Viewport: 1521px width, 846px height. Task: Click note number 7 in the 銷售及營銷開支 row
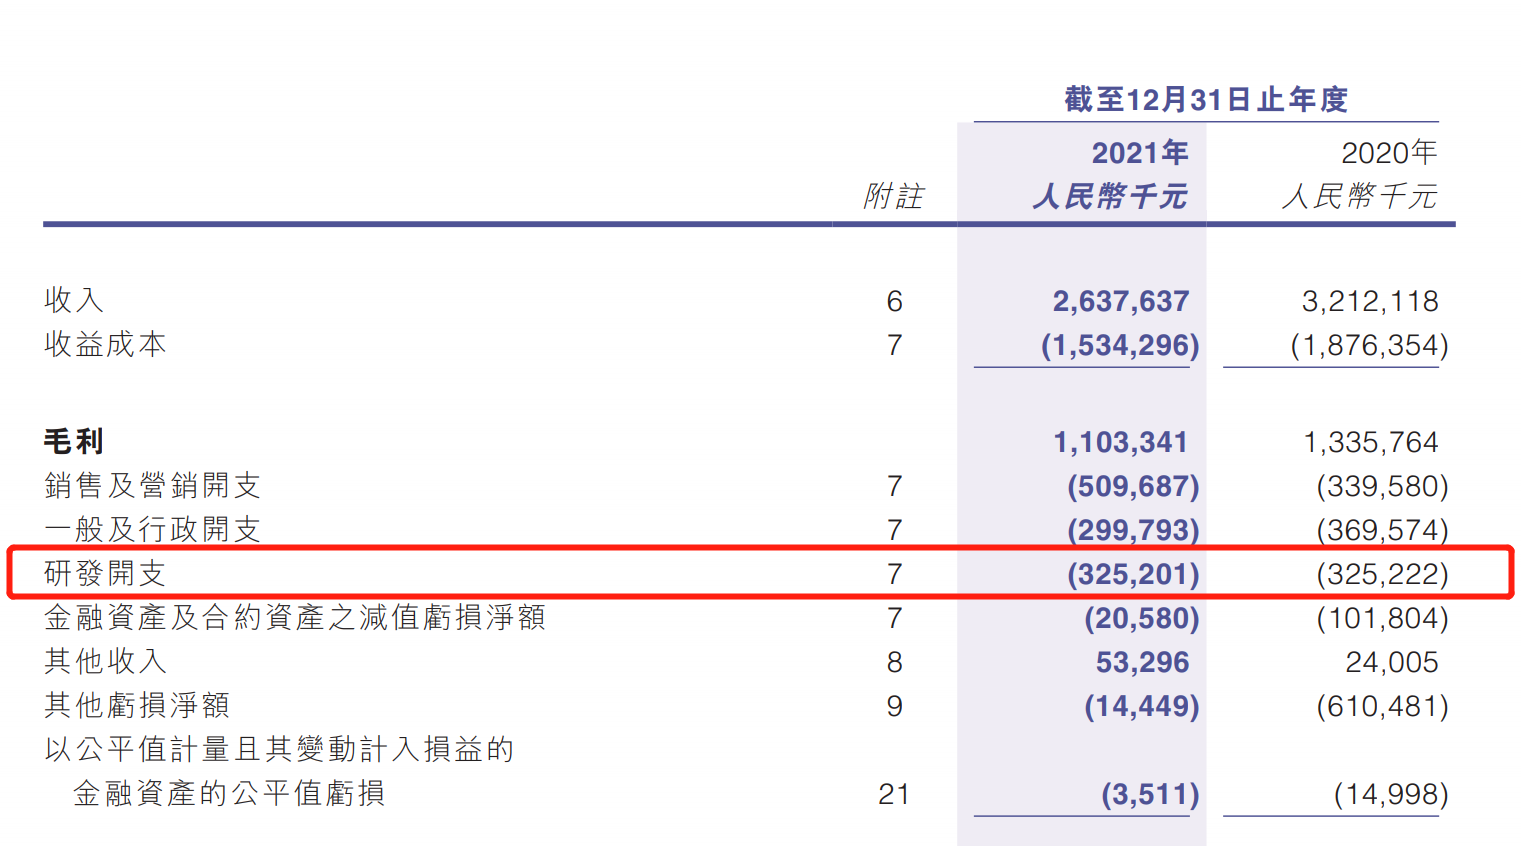click(894, 486)
